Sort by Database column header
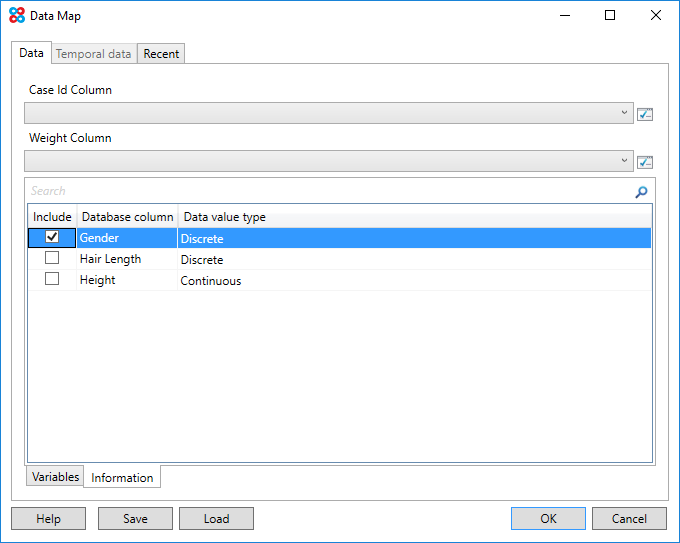 [127, 217]
